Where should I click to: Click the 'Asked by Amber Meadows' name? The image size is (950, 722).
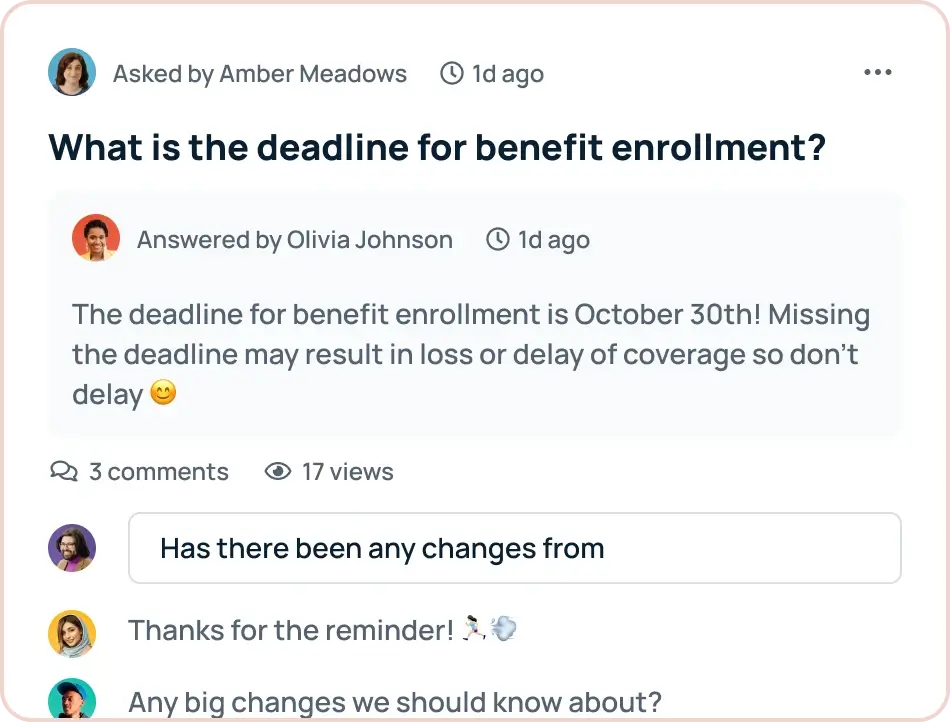pos(260,74)
